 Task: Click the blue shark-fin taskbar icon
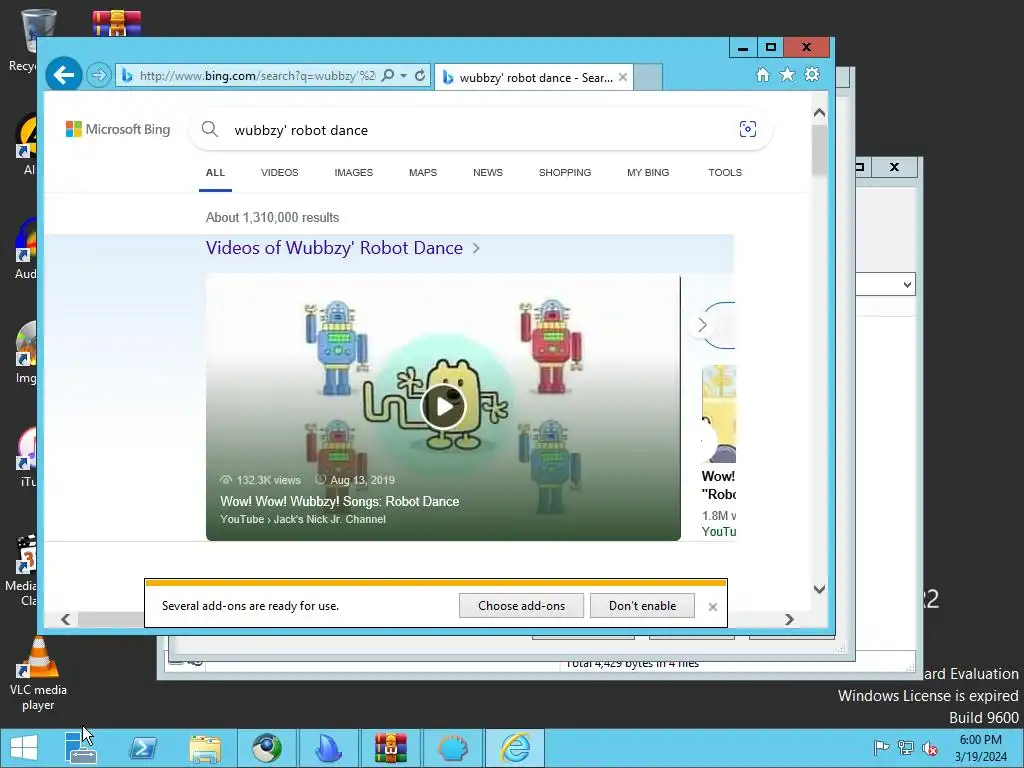point(328,748)
